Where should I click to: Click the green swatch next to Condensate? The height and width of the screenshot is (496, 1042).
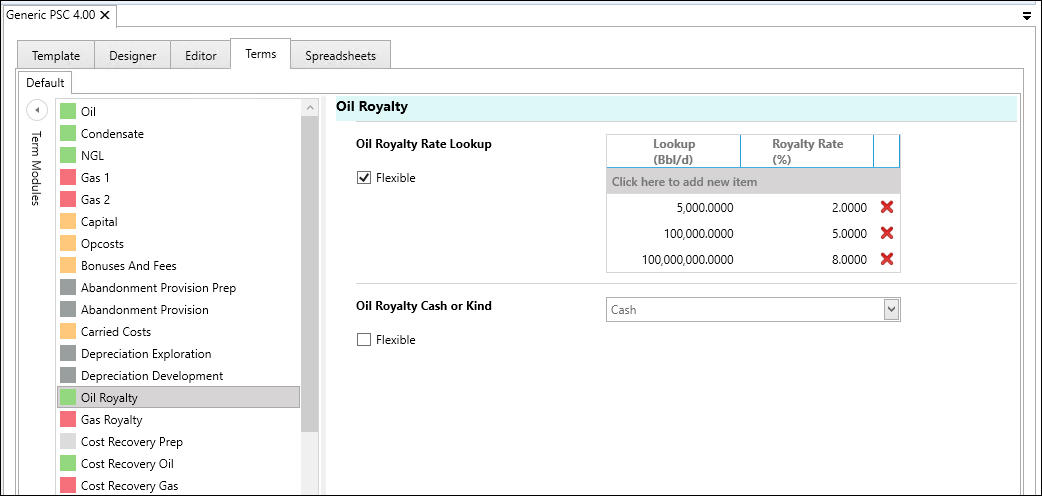pyautogui.click(x=68, y=134)
